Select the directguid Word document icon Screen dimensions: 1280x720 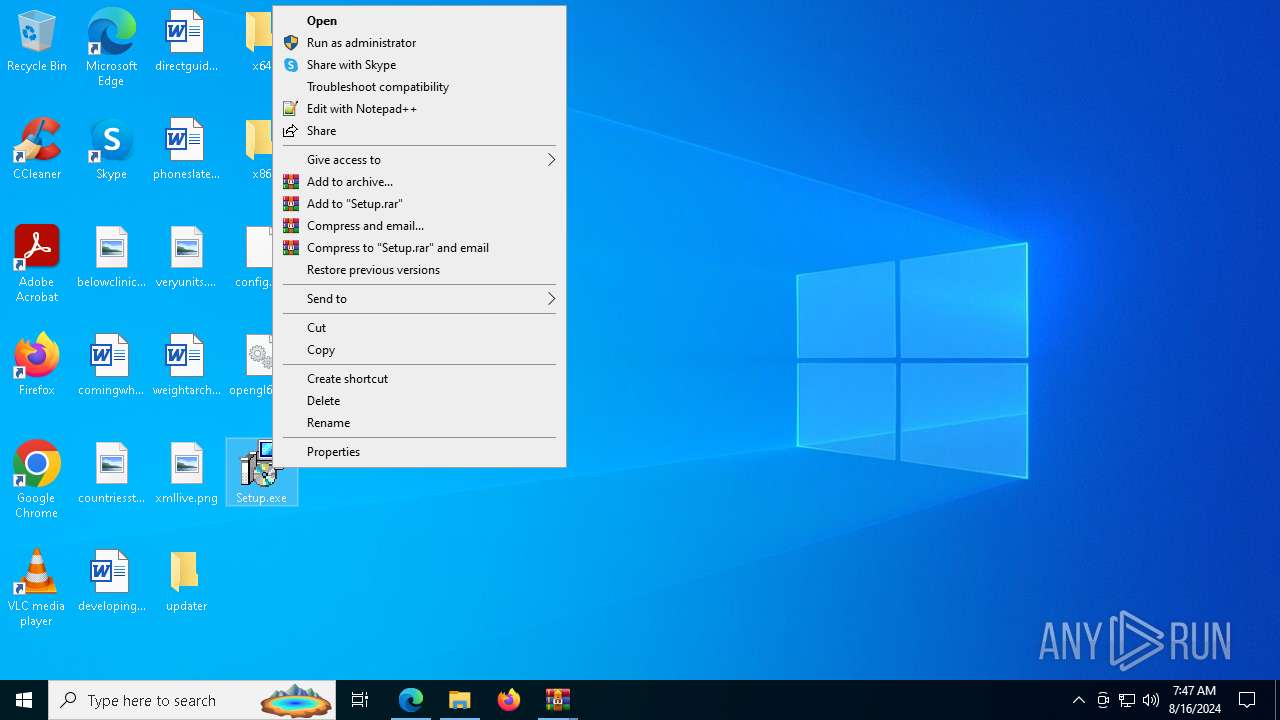point(186,42)
